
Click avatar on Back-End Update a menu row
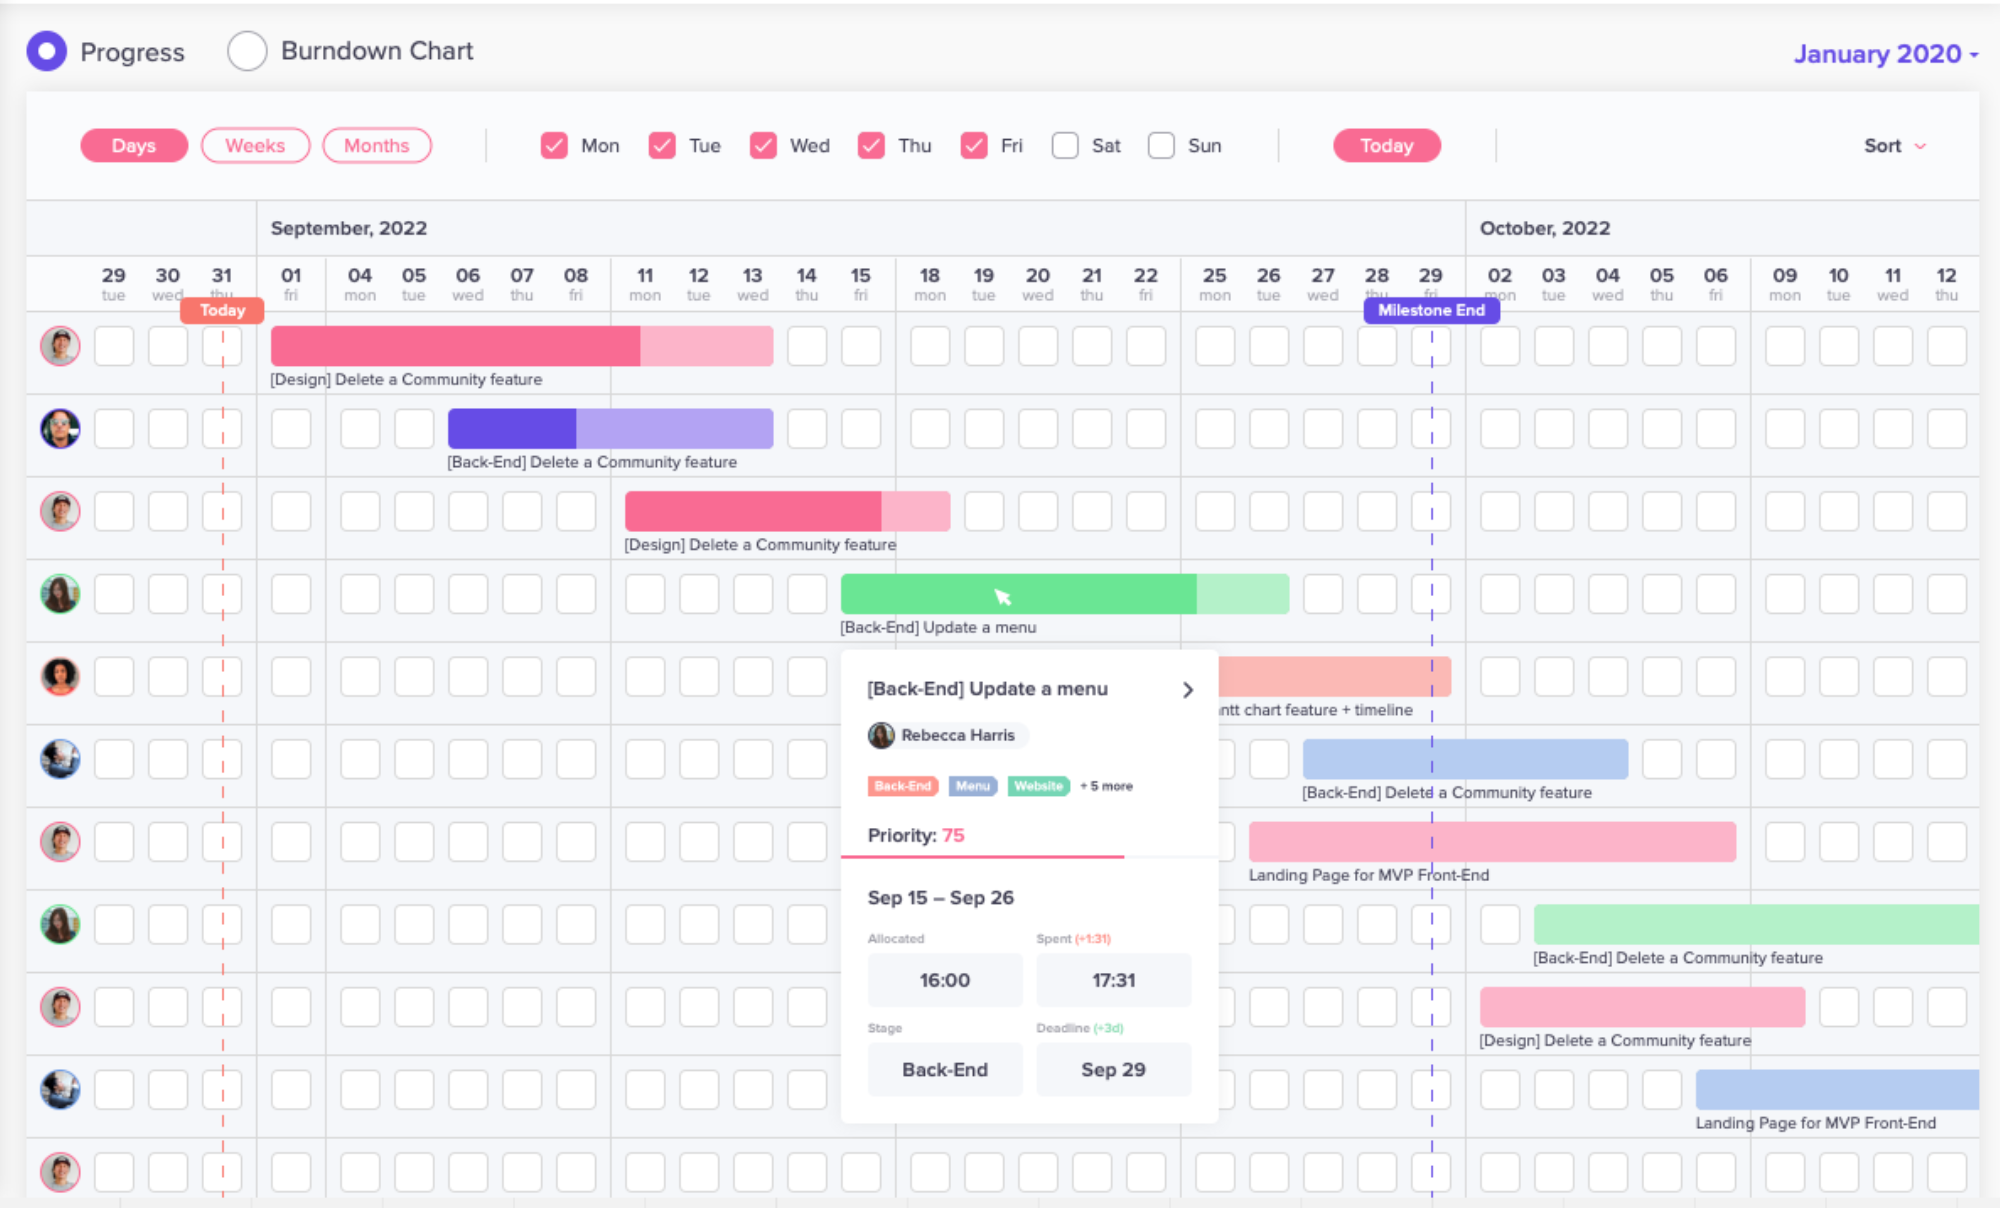60,594
